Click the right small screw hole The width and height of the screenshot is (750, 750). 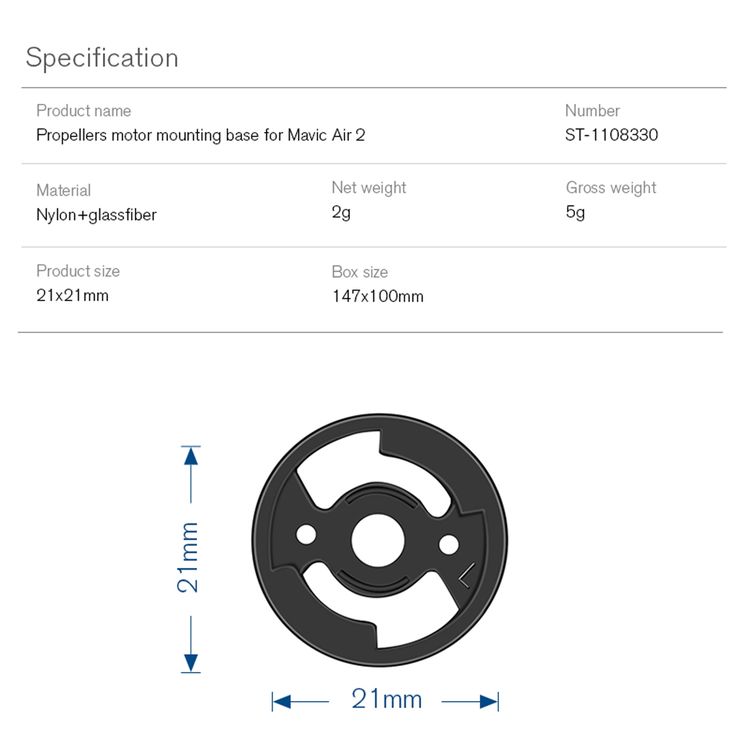pos(449,545)
